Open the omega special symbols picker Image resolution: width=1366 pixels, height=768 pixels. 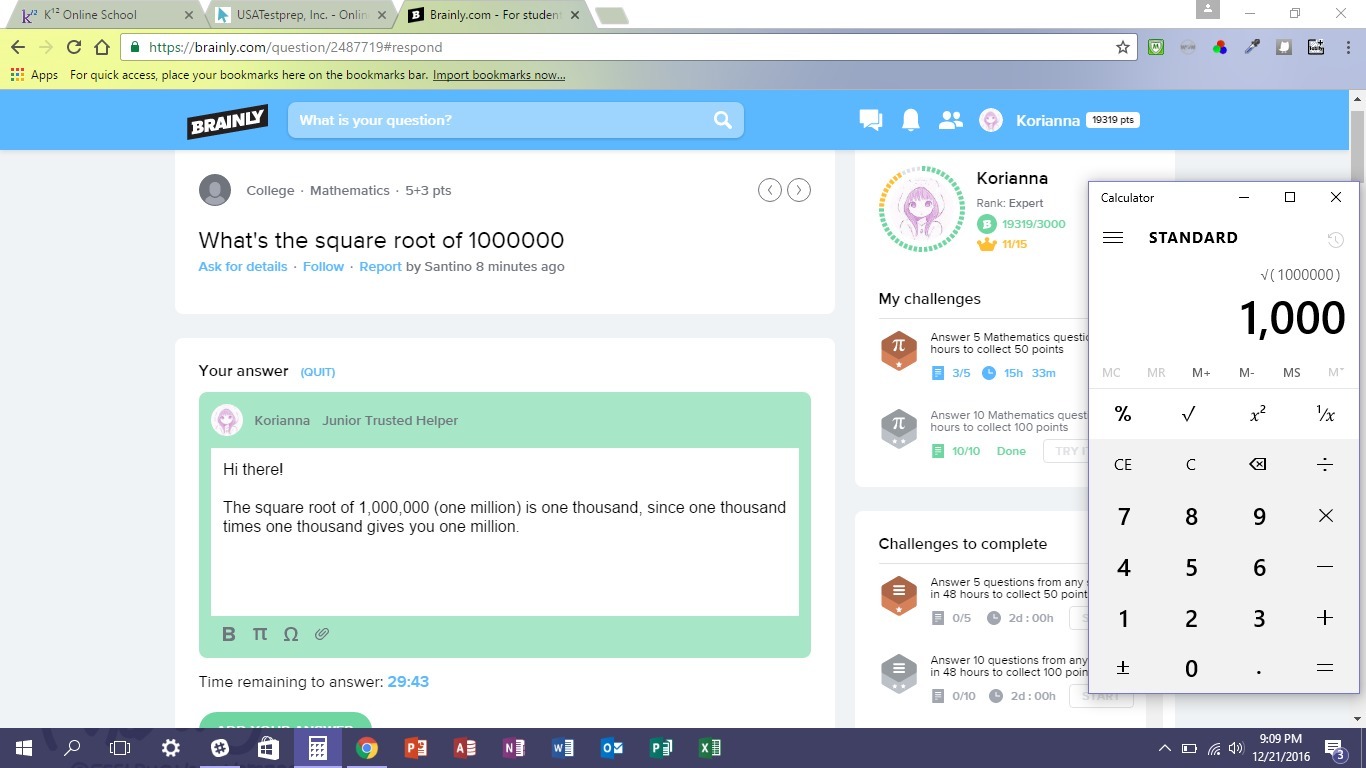coord(291,634)
